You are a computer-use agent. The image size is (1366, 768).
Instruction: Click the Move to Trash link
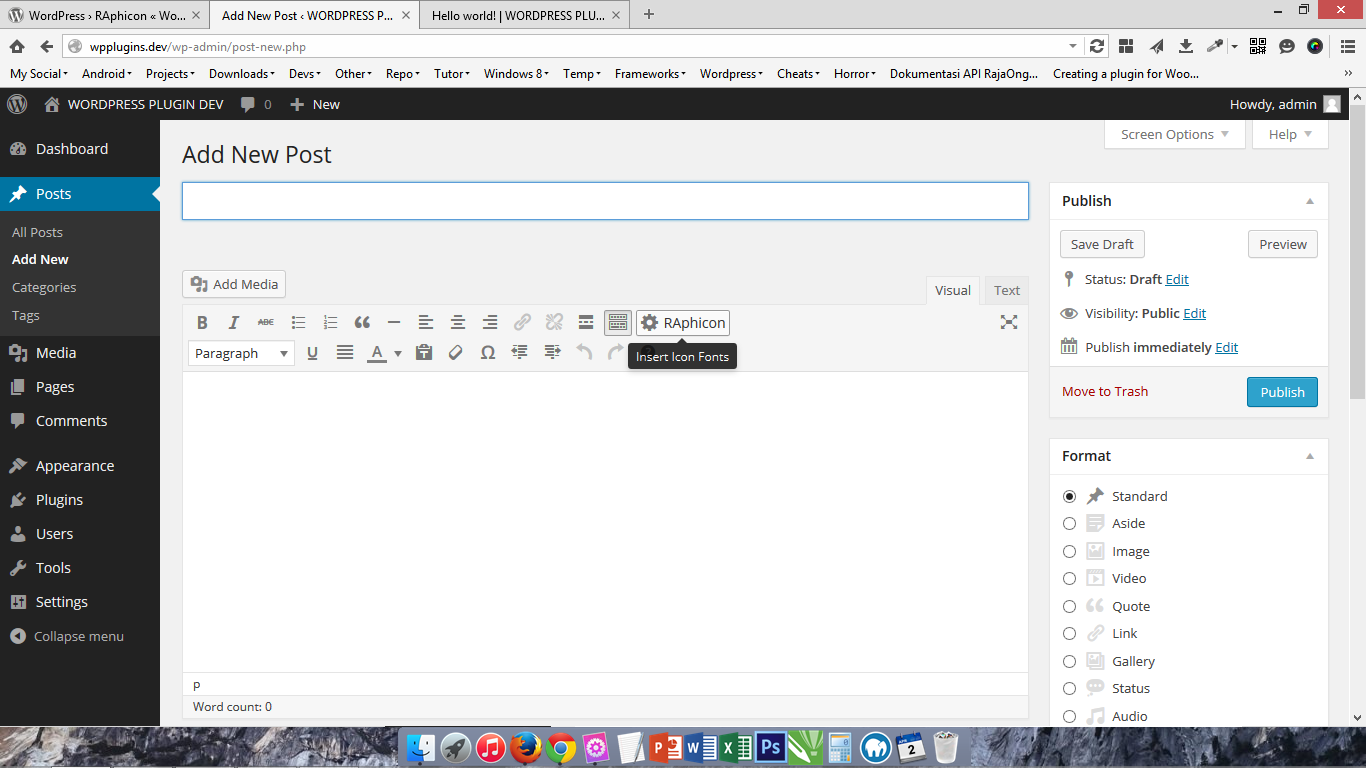(x=1105, y=391)
